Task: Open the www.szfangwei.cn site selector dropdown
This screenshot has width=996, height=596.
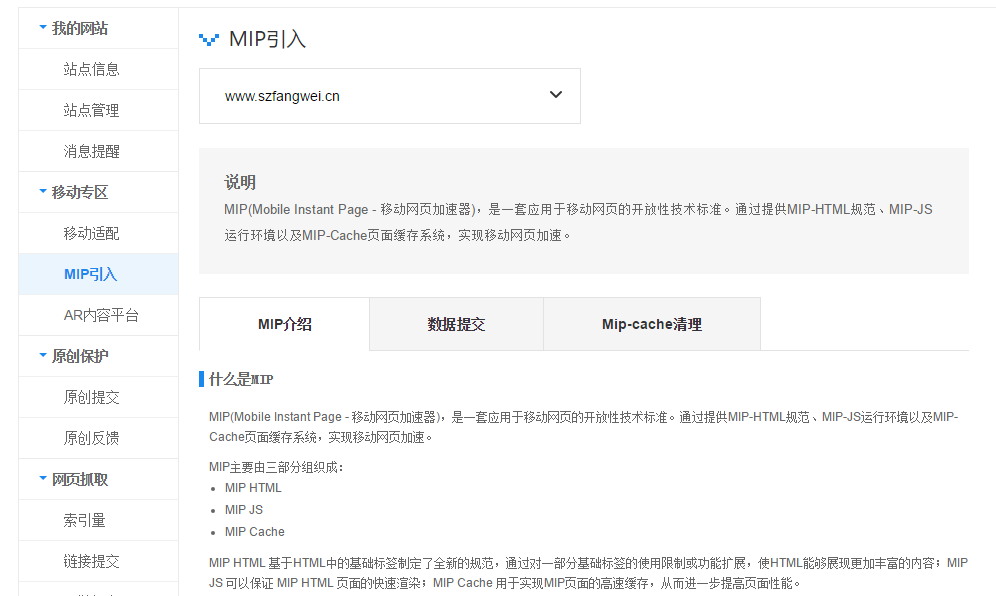Action: pyautogui.click(x=555, y=94)
